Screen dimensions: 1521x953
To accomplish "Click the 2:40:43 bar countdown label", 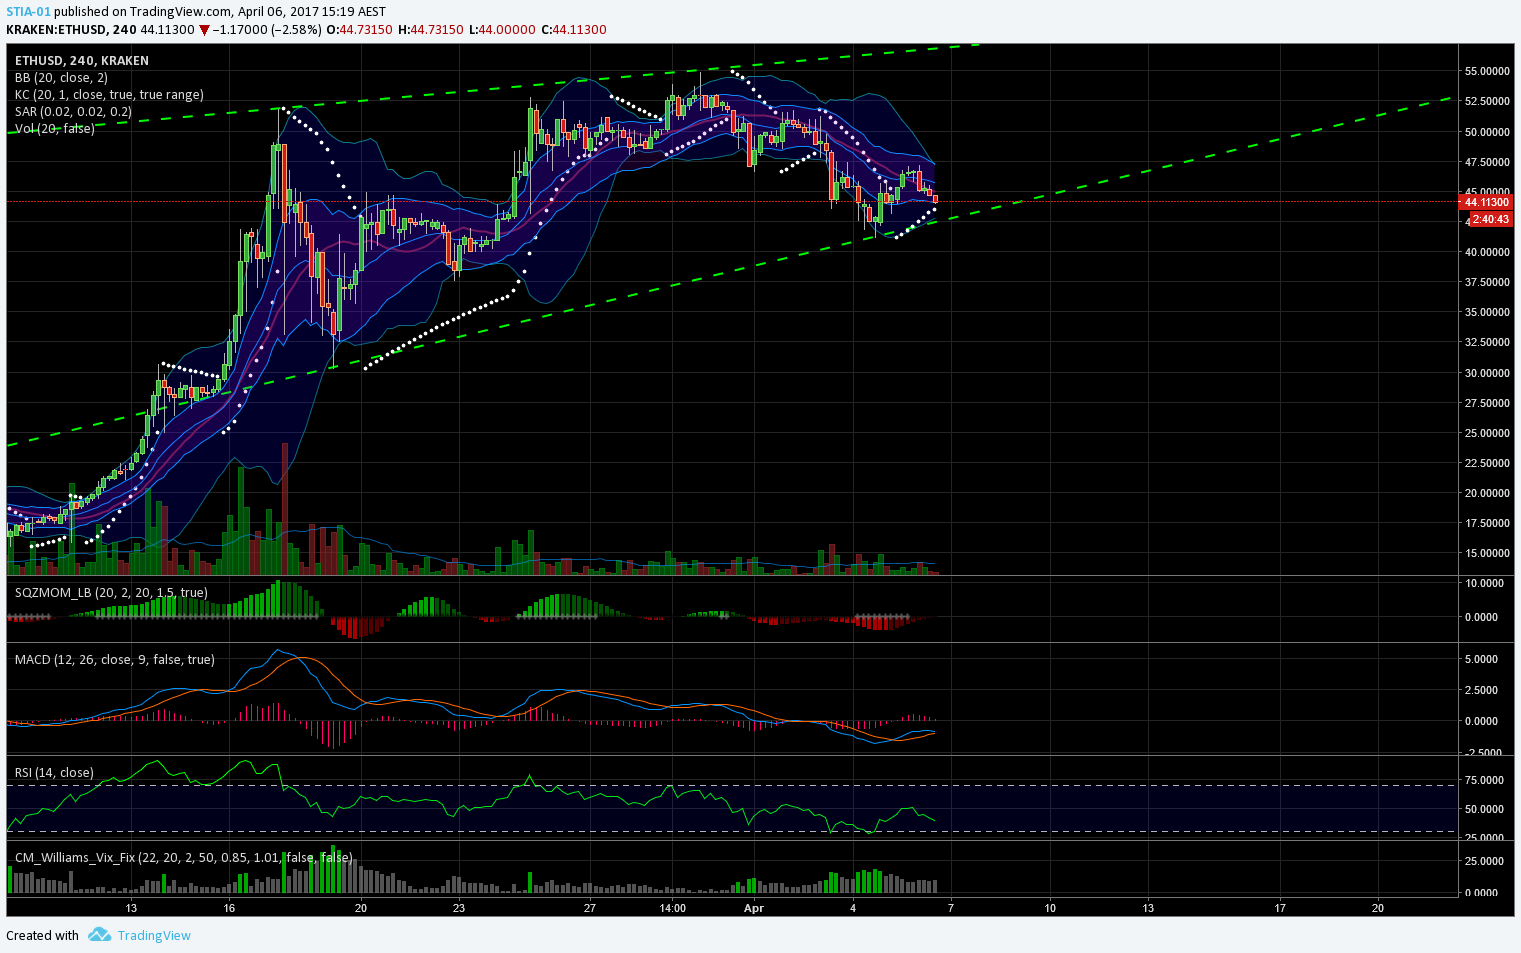I will coord(1490,220).
